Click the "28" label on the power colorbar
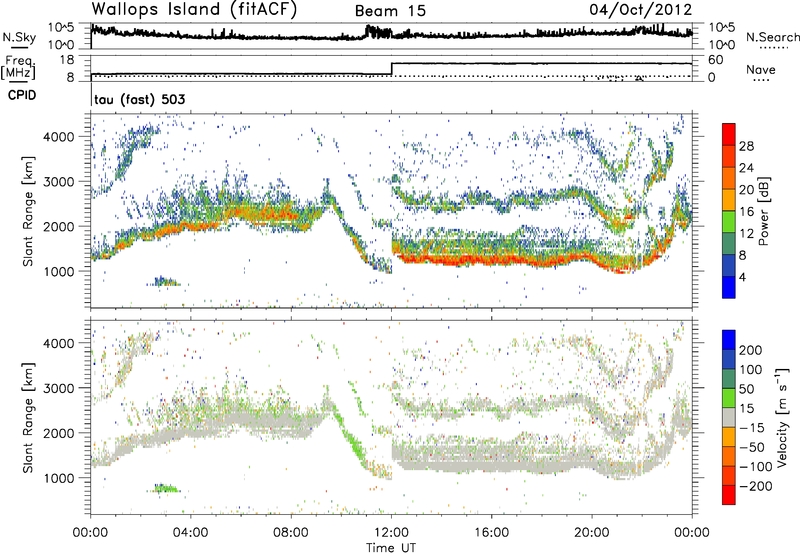 tap(746, 146)
